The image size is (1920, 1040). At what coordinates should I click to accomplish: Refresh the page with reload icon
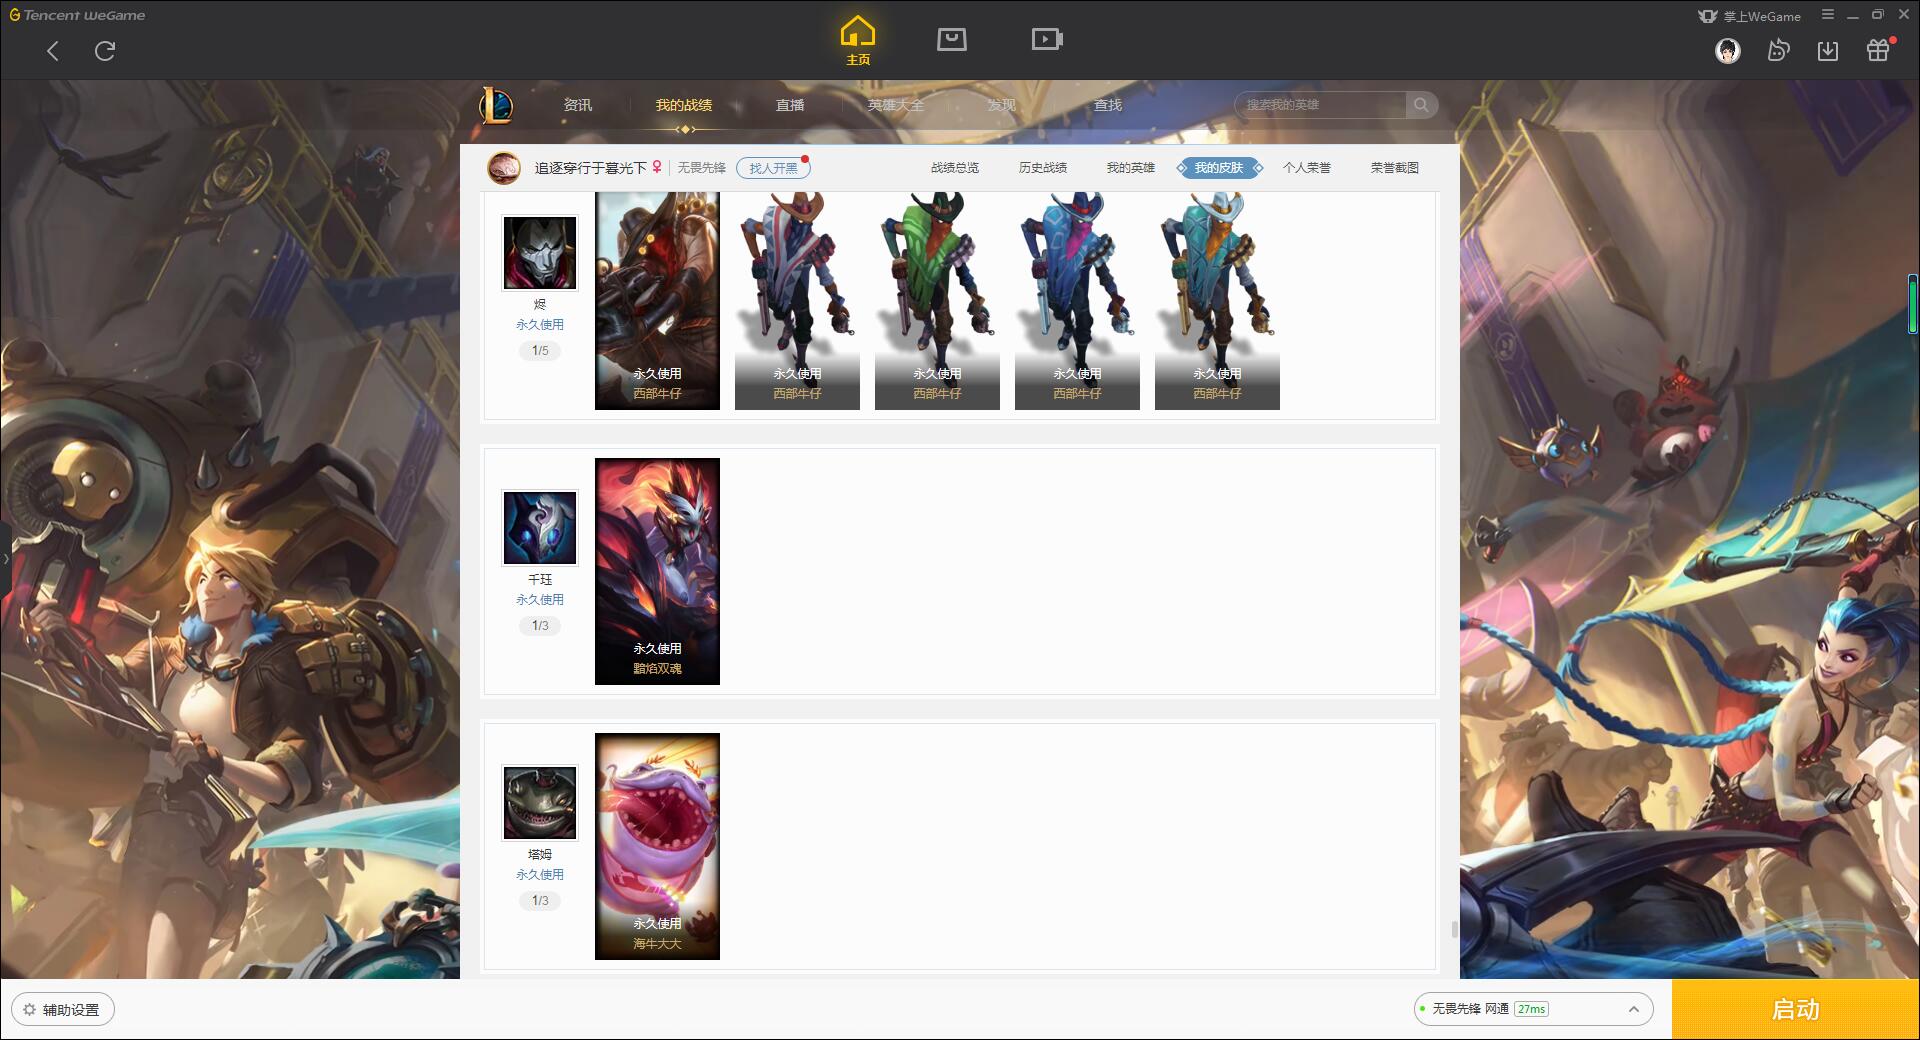(x=105, y=51)
